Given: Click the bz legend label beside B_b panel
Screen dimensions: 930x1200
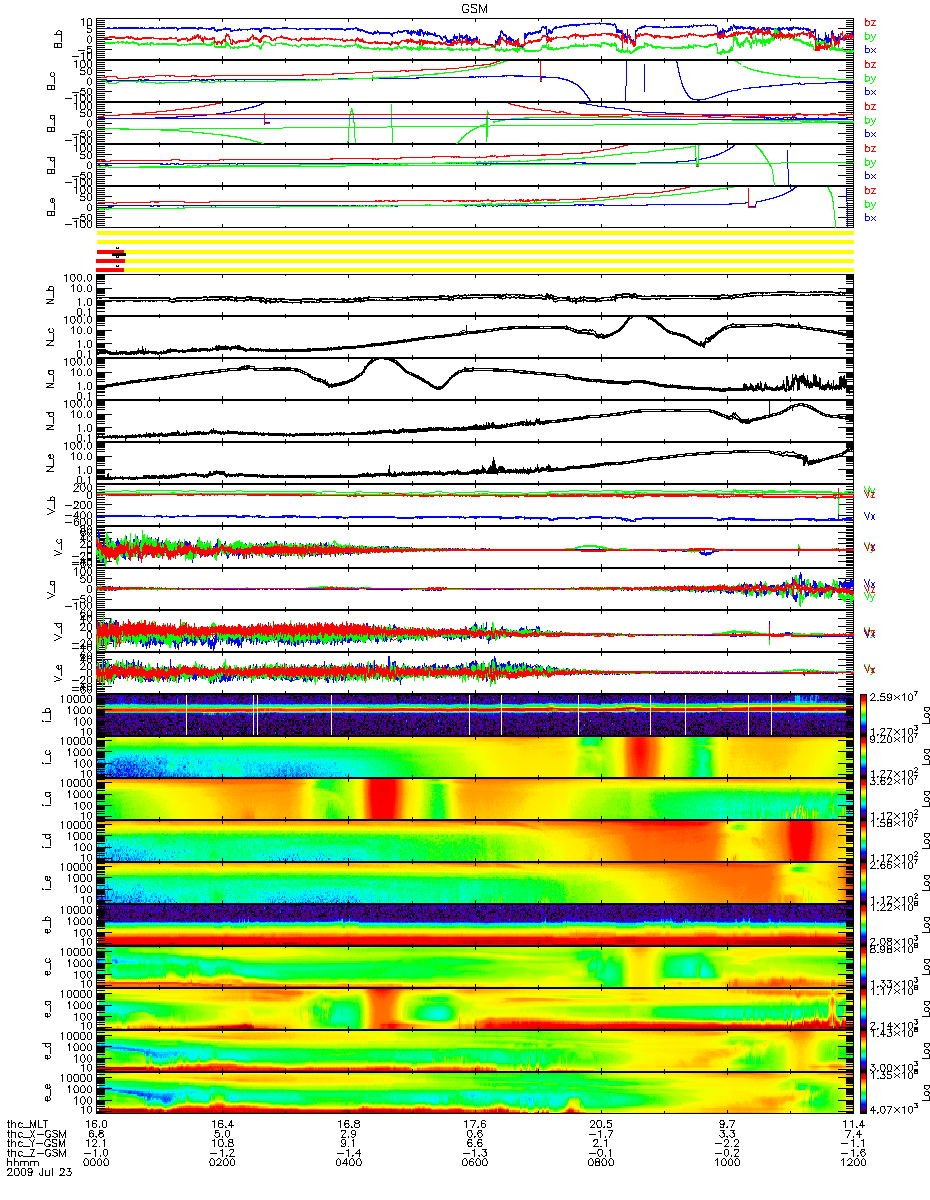Looking at the screenshot, I should 869,22.
